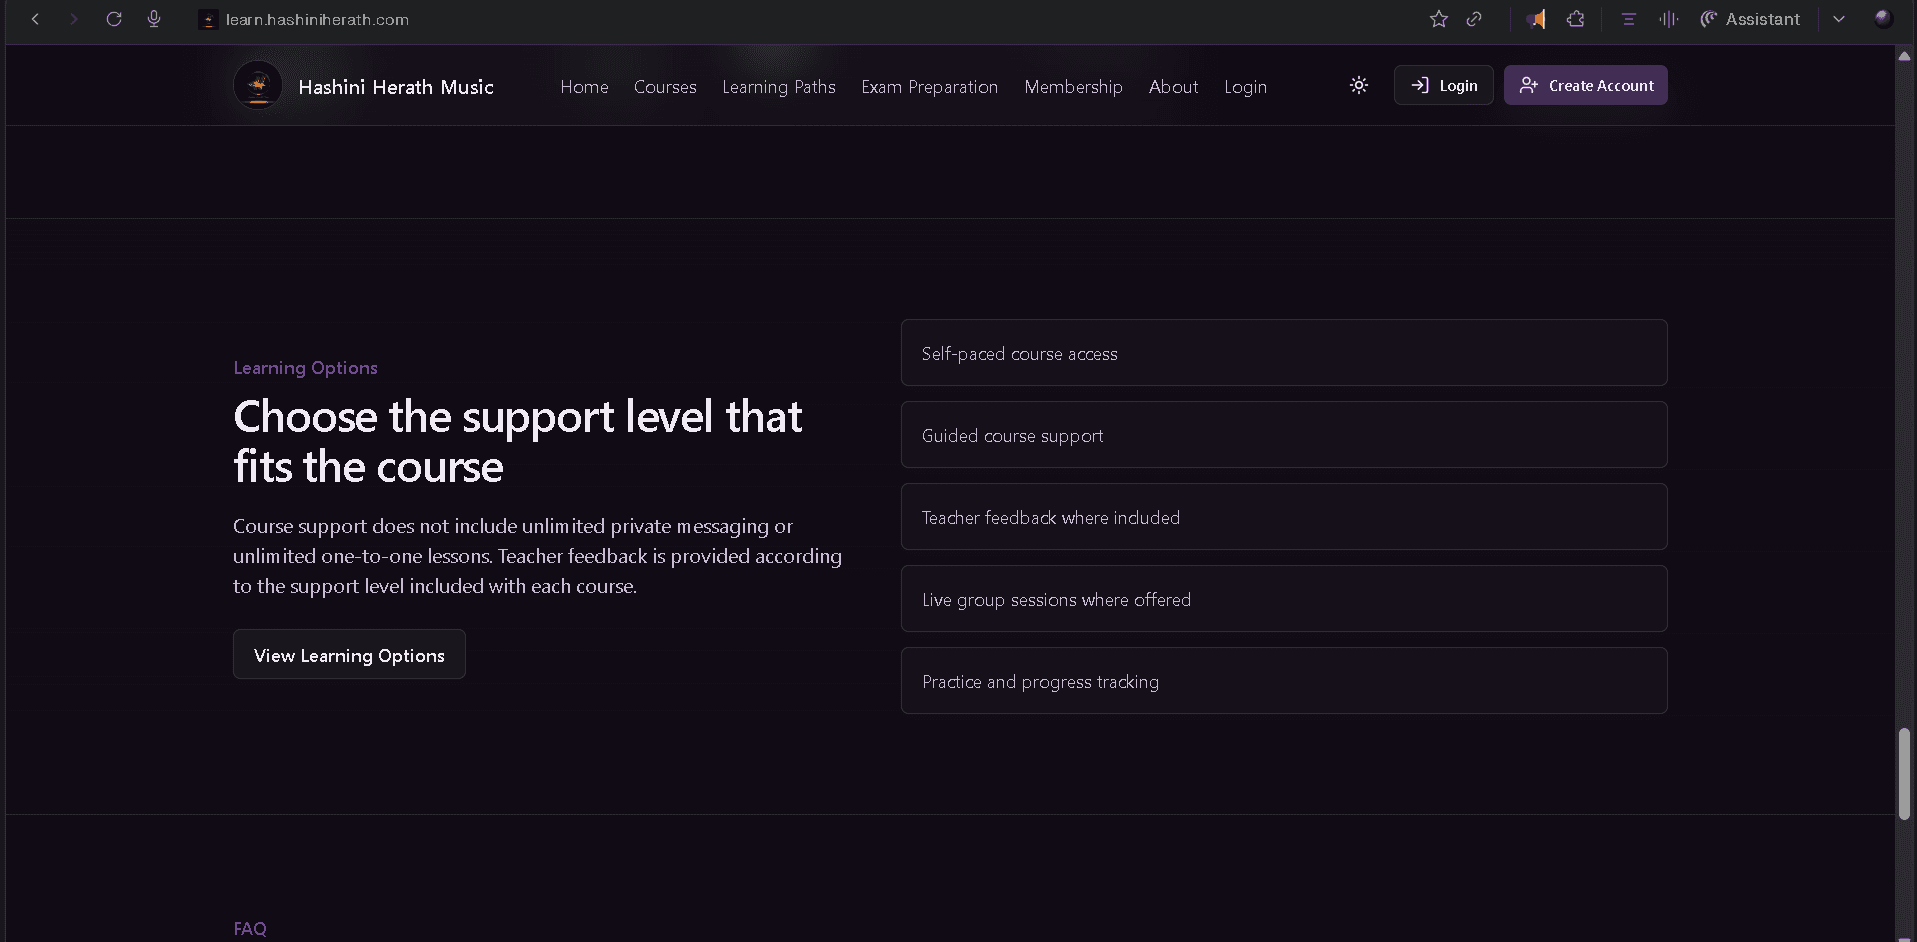Toggle the light/dark theme sun icon
The height and width of the screenshot is (942, 1917).
(1359, 85)
